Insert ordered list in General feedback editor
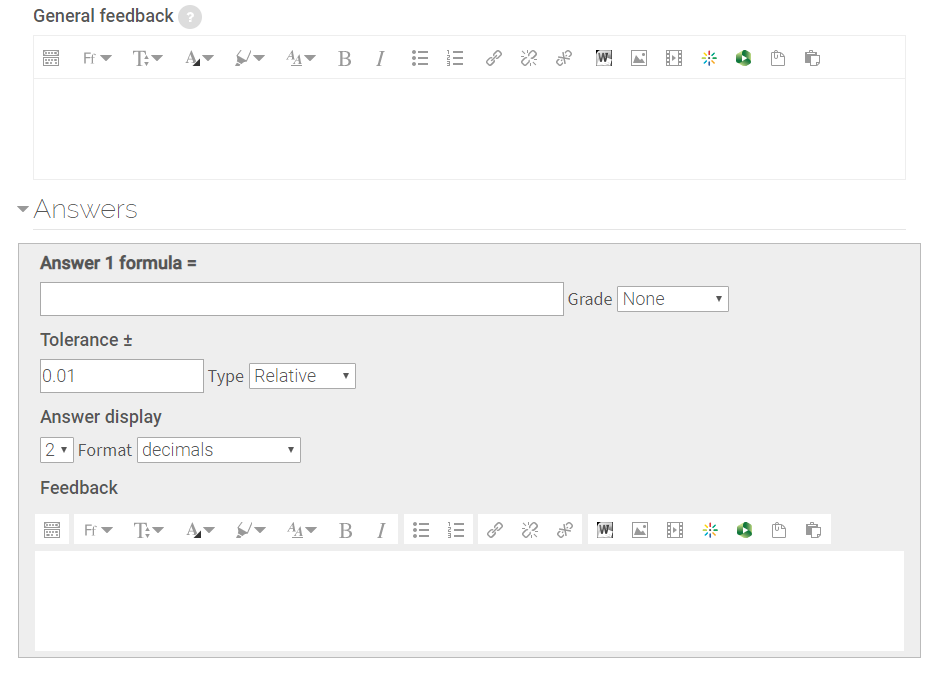The image size is (929, 687). tap(455, 58)
